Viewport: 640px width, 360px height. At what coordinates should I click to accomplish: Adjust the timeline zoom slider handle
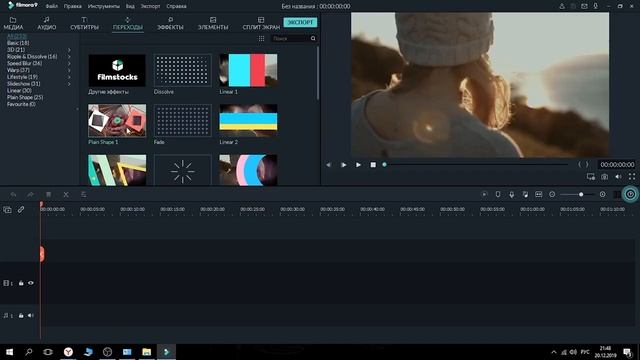point(581,194)
